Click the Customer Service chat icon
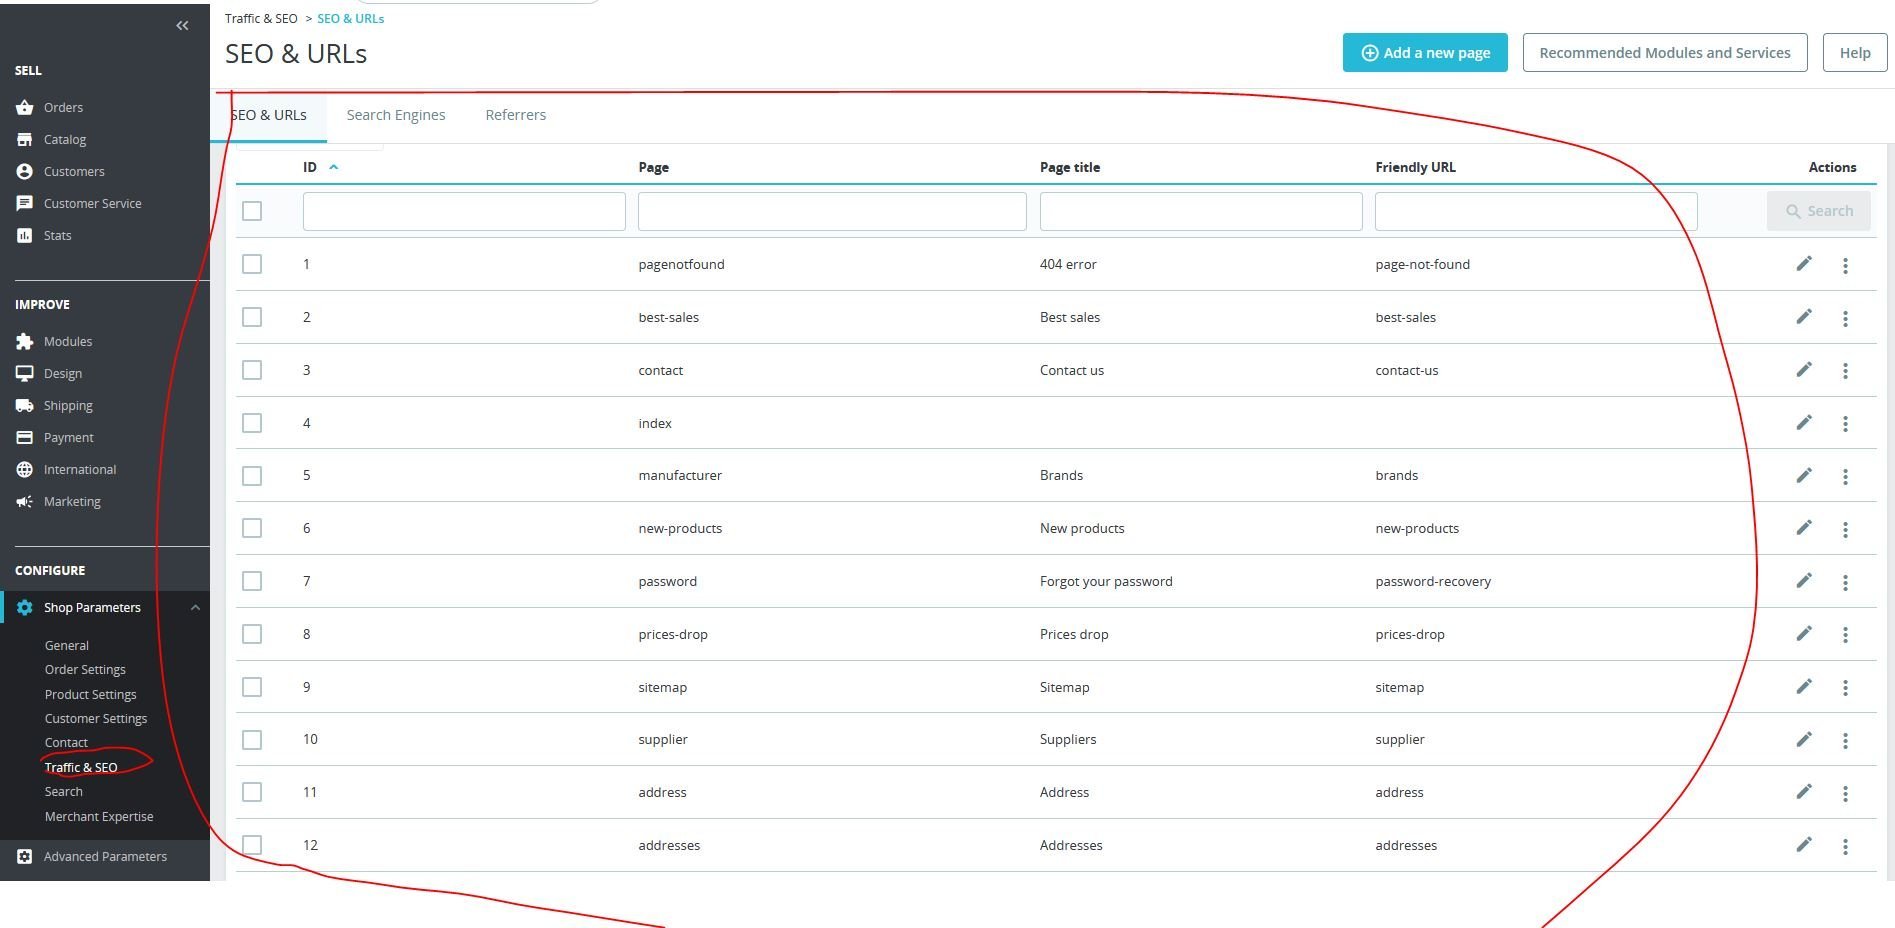1895x928 pixels. click(x=25, y=203)
